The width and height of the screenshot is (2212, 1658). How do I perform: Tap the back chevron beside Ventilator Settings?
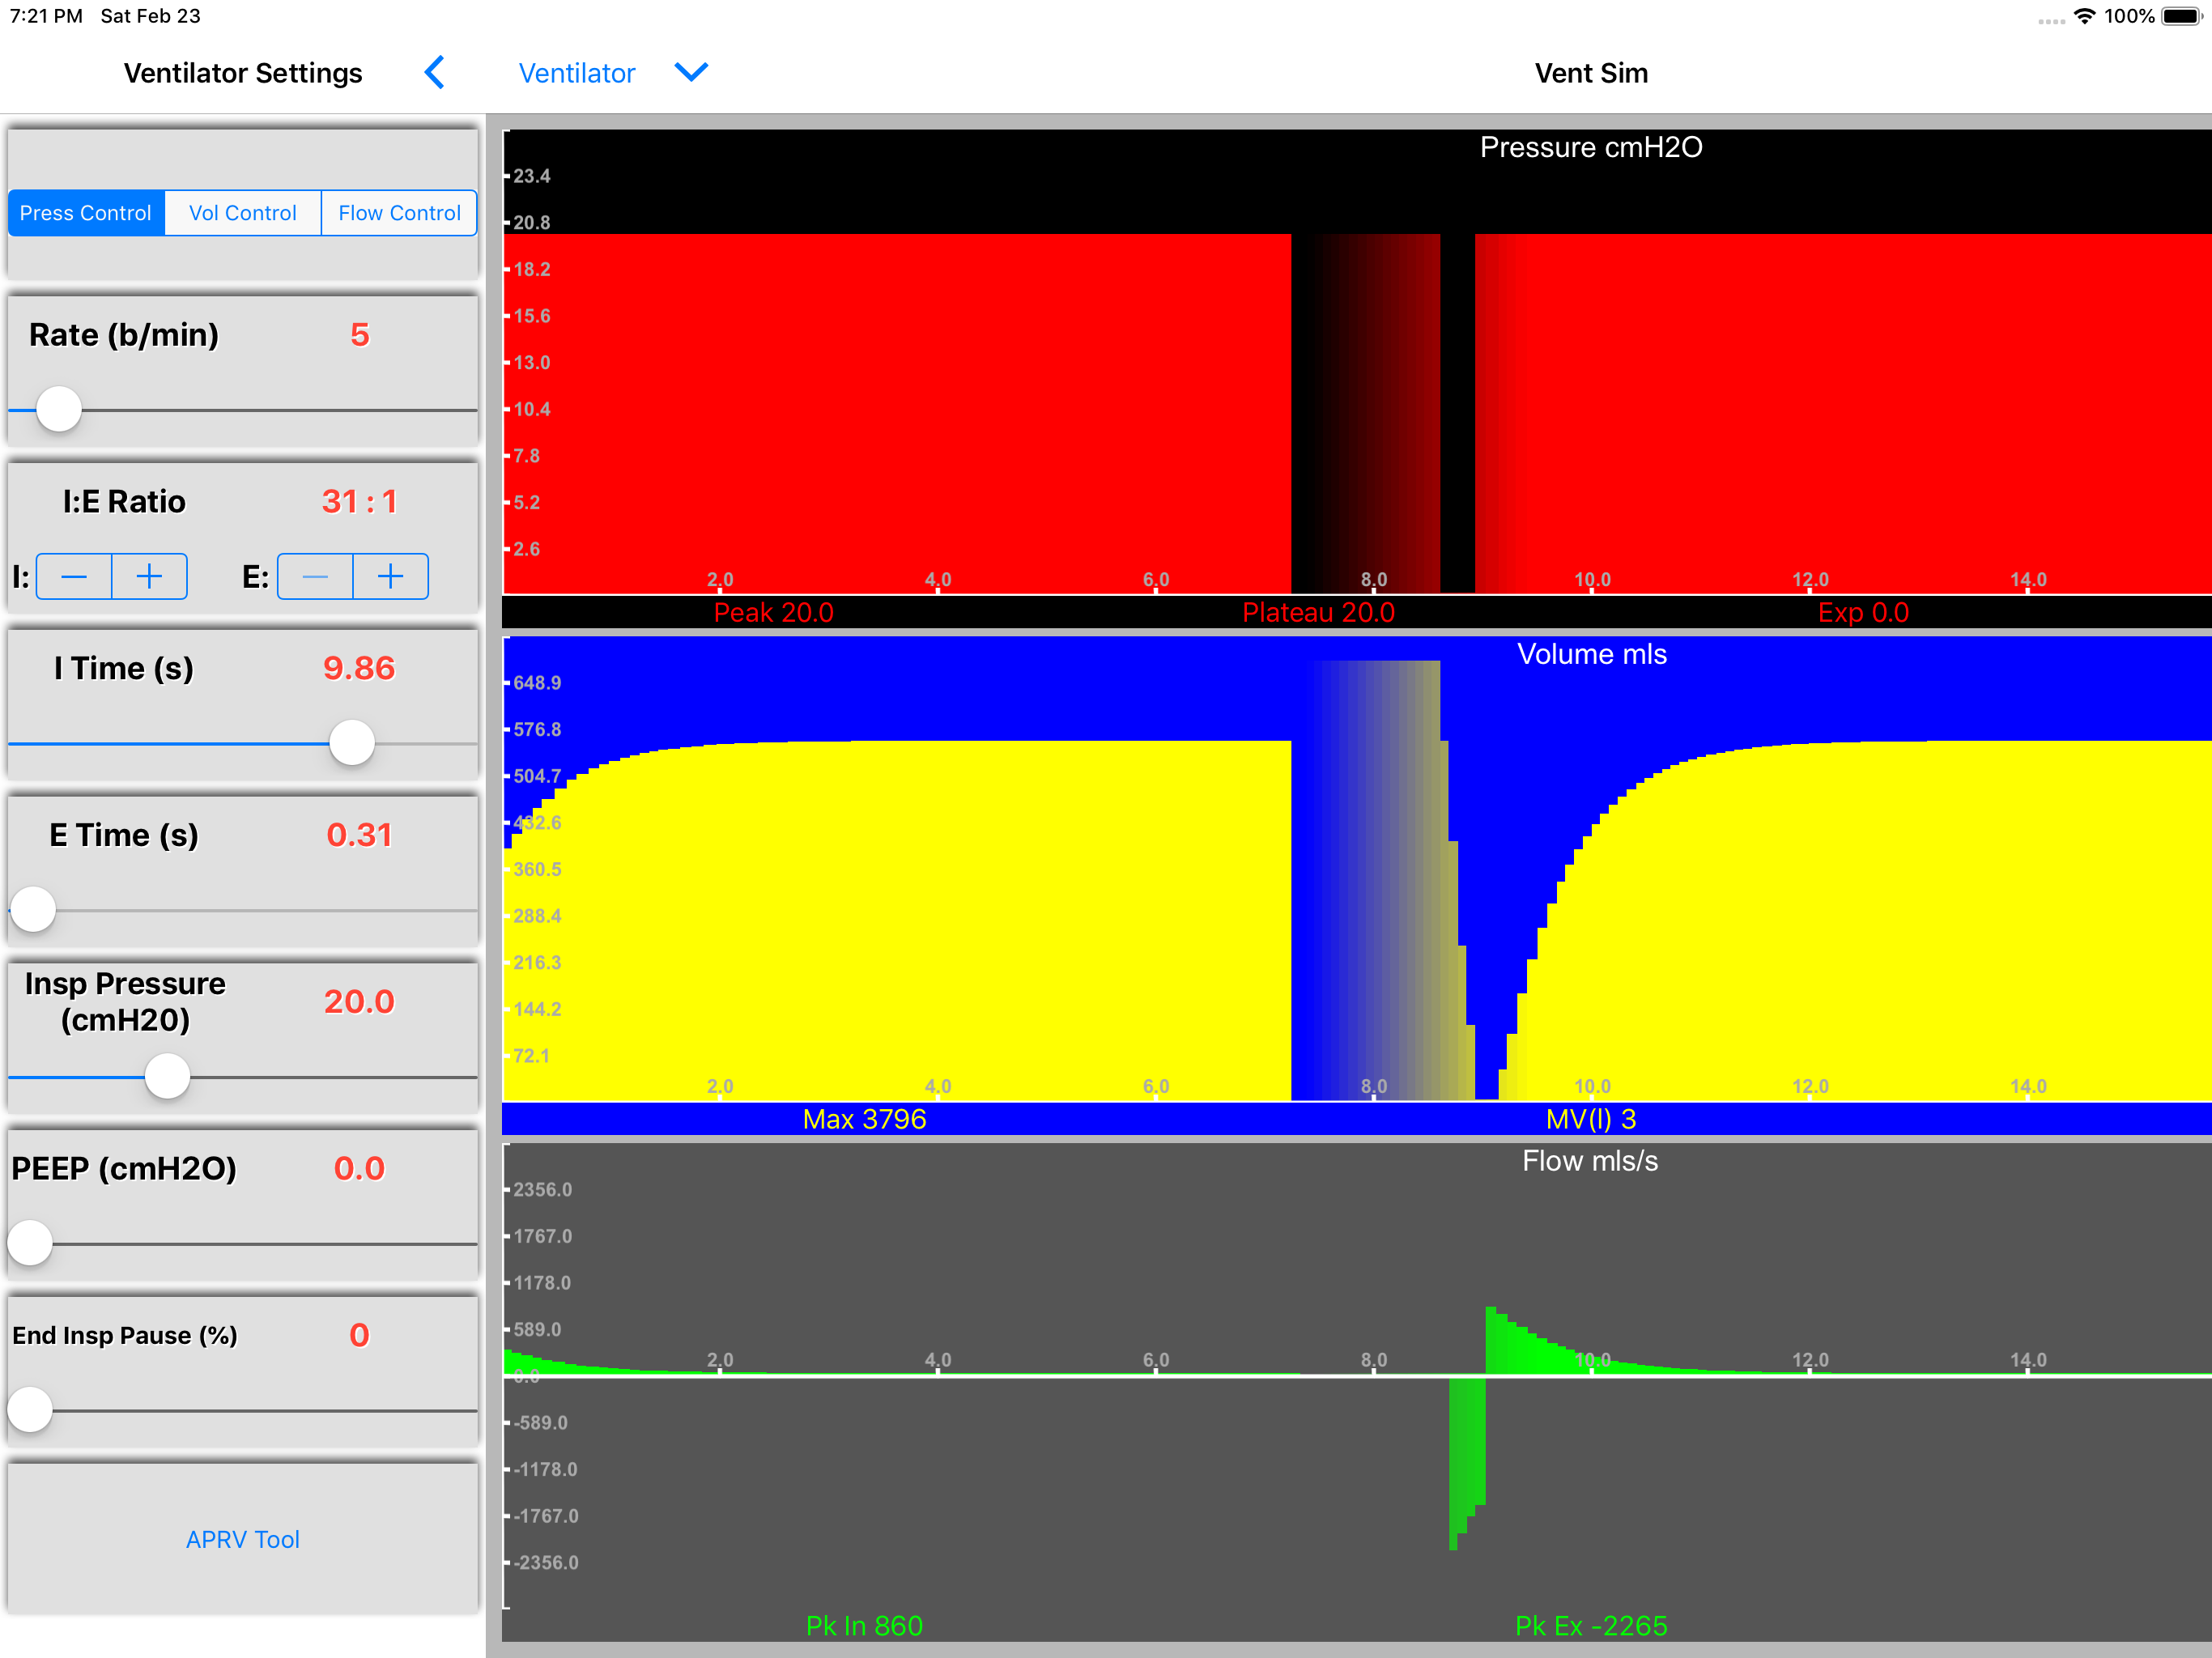[435, 72]
